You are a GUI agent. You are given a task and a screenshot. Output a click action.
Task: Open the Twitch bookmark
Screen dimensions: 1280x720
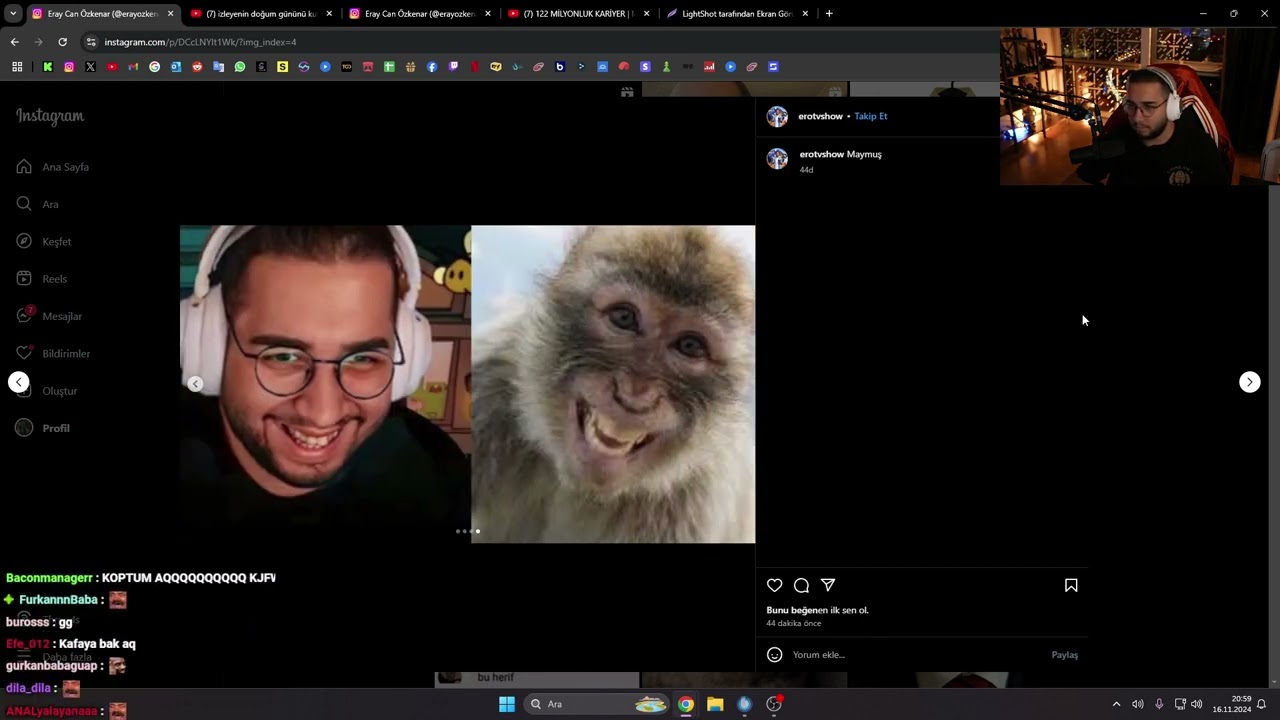coord(453,67)
